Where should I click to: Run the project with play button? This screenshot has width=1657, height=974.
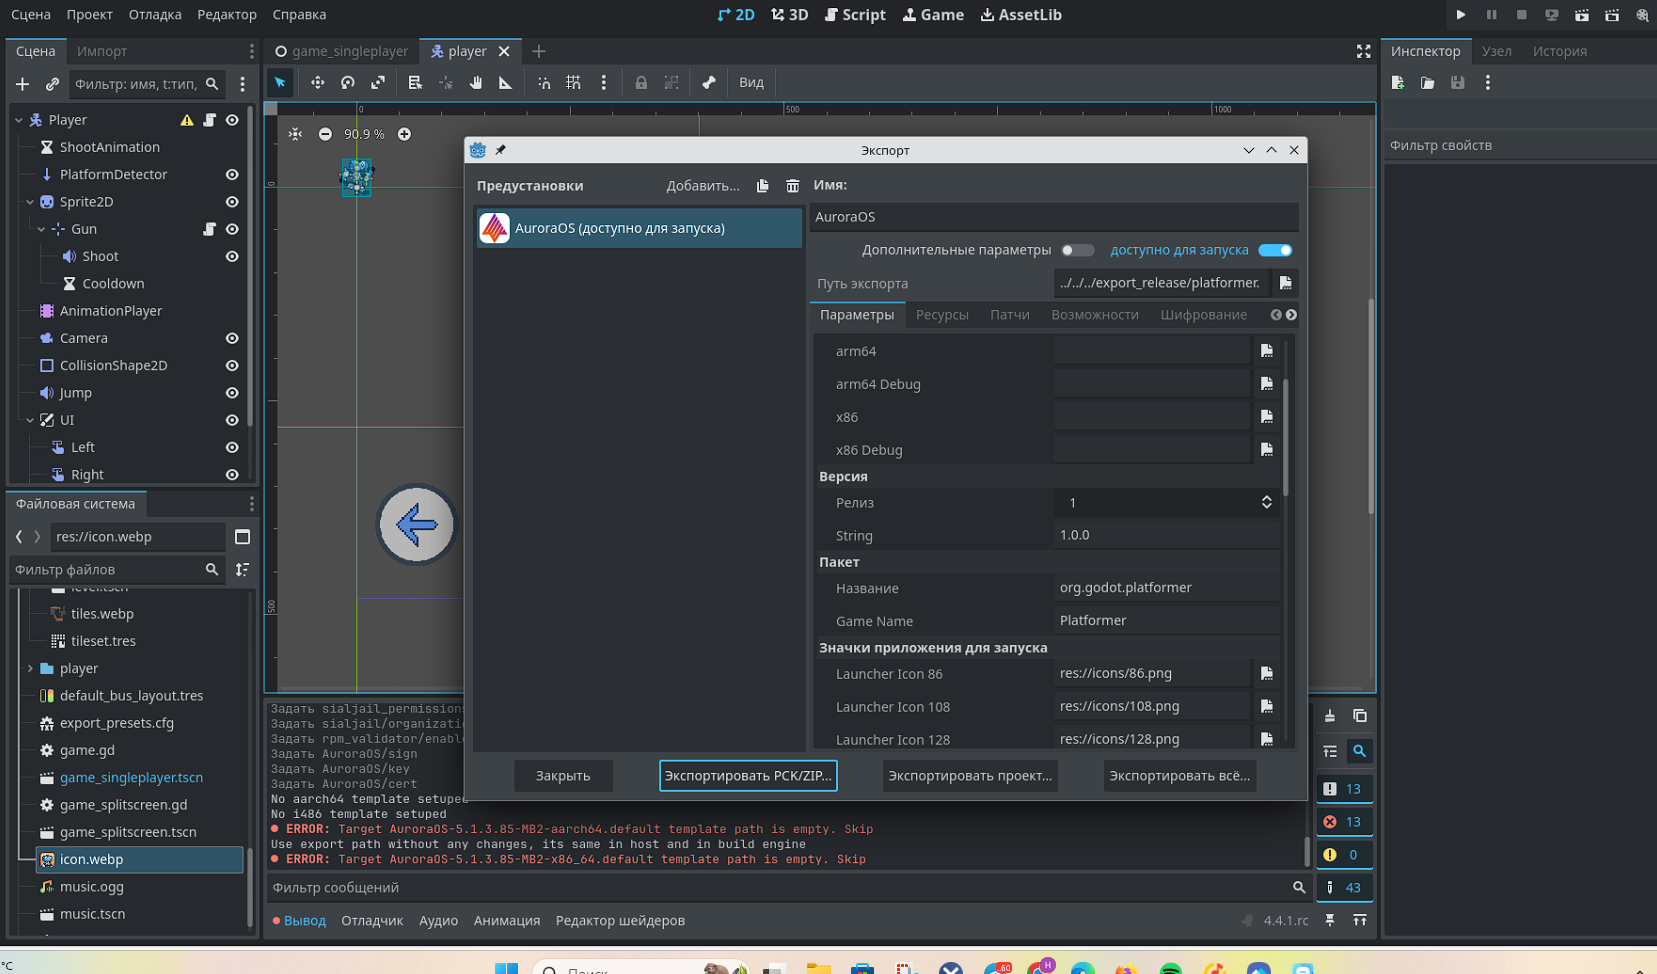1460,15
